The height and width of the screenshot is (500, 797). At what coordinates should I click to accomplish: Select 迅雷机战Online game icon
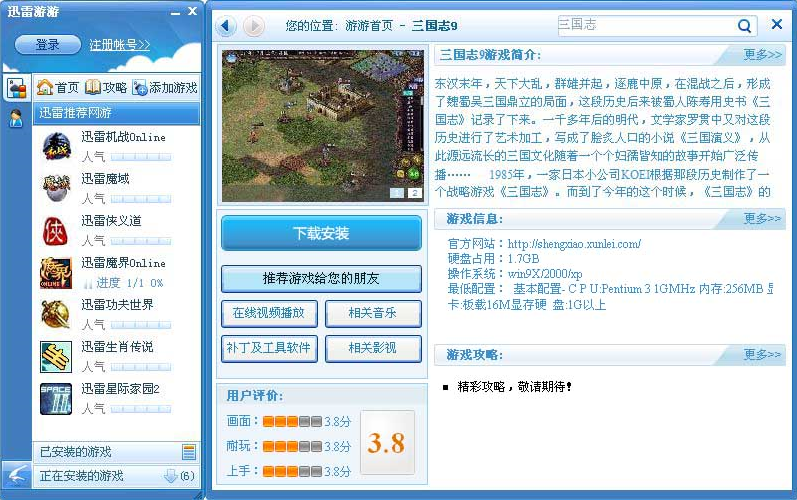point(56,146)
